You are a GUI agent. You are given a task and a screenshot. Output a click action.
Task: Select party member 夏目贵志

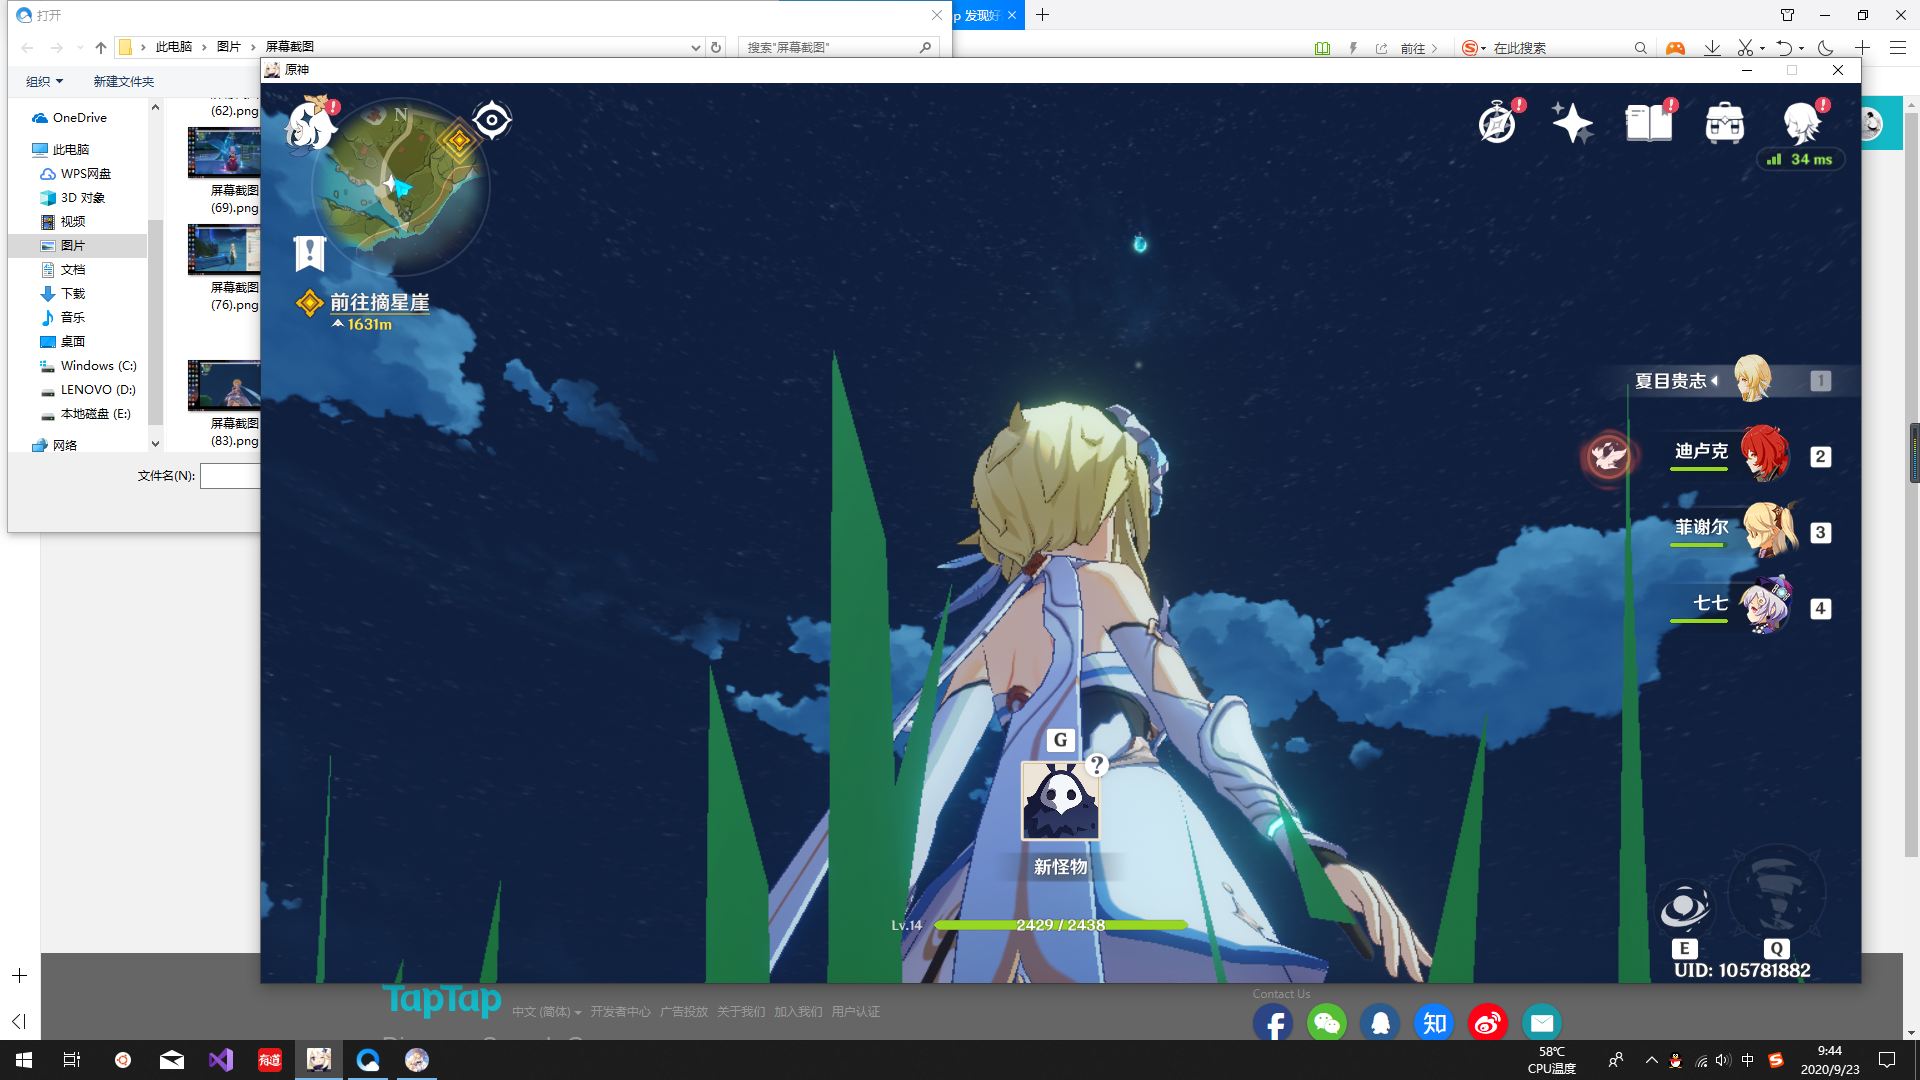pyautogui.click(x=1735, y=380)
